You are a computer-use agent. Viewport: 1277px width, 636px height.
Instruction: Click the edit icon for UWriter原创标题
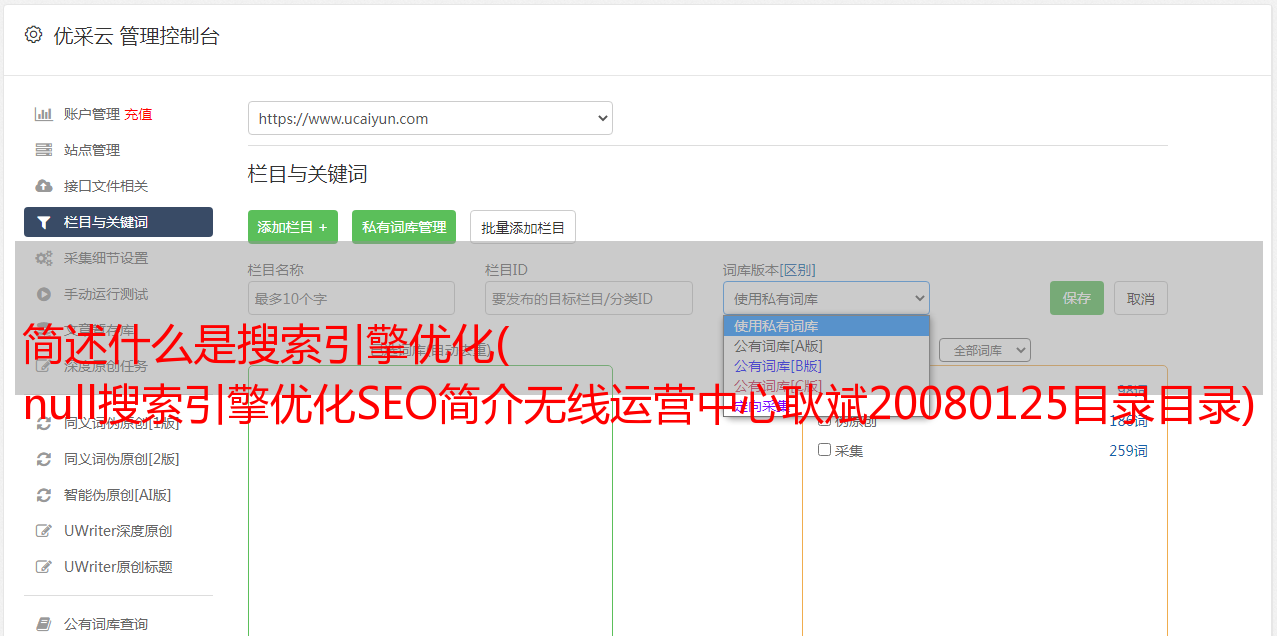(x=44, y=567)
